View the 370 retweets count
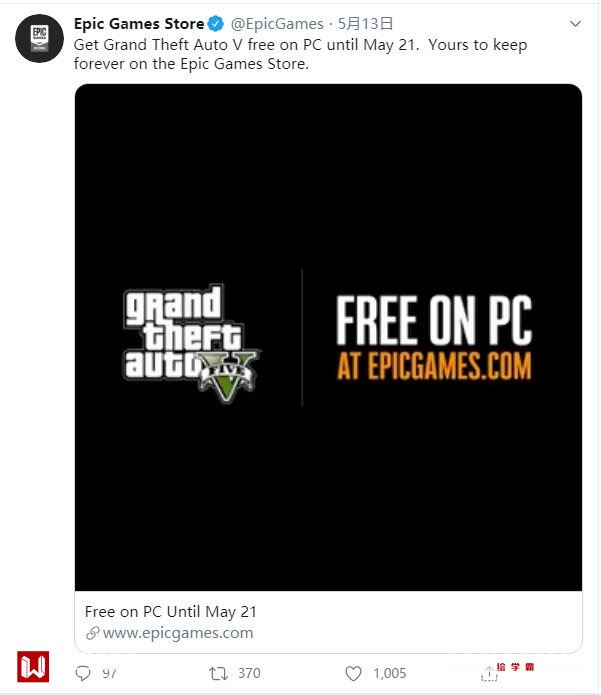The width and height of the screenshot is (601, 695). pos(249,673)
